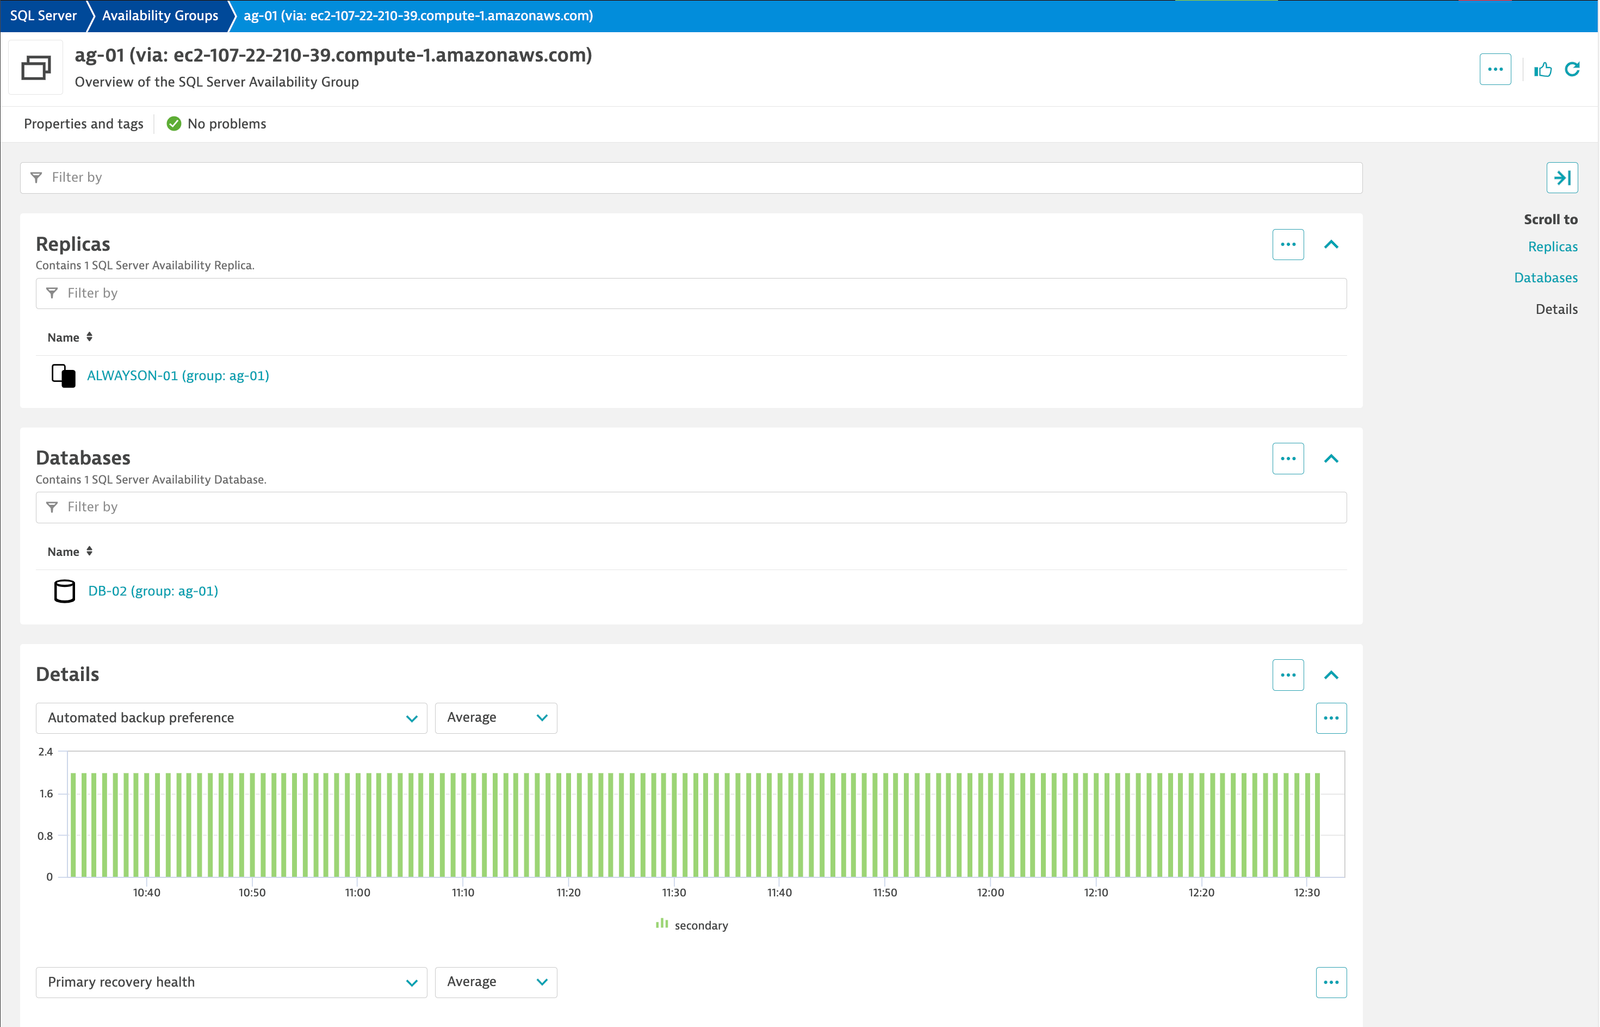
Task: Refresh the page with the reload icon
Action: point(1572,69)
